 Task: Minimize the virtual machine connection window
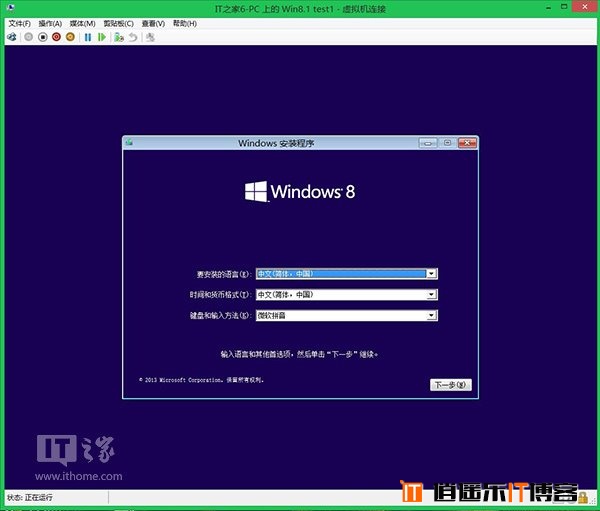(x=549, y=7)
